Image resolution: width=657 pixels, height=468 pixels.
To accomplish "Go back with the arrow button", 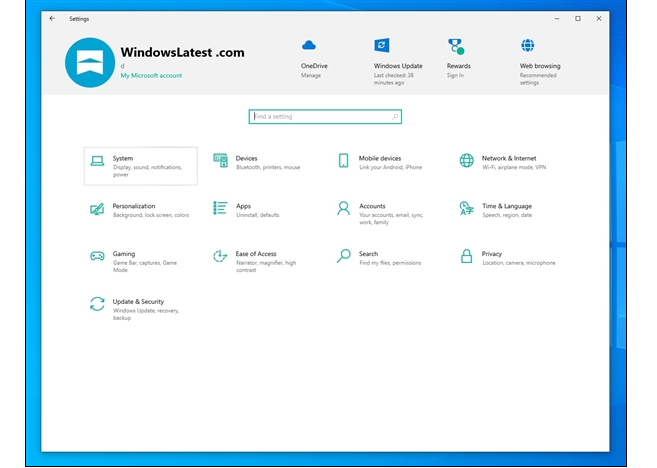I will click(x=52, y=18).
